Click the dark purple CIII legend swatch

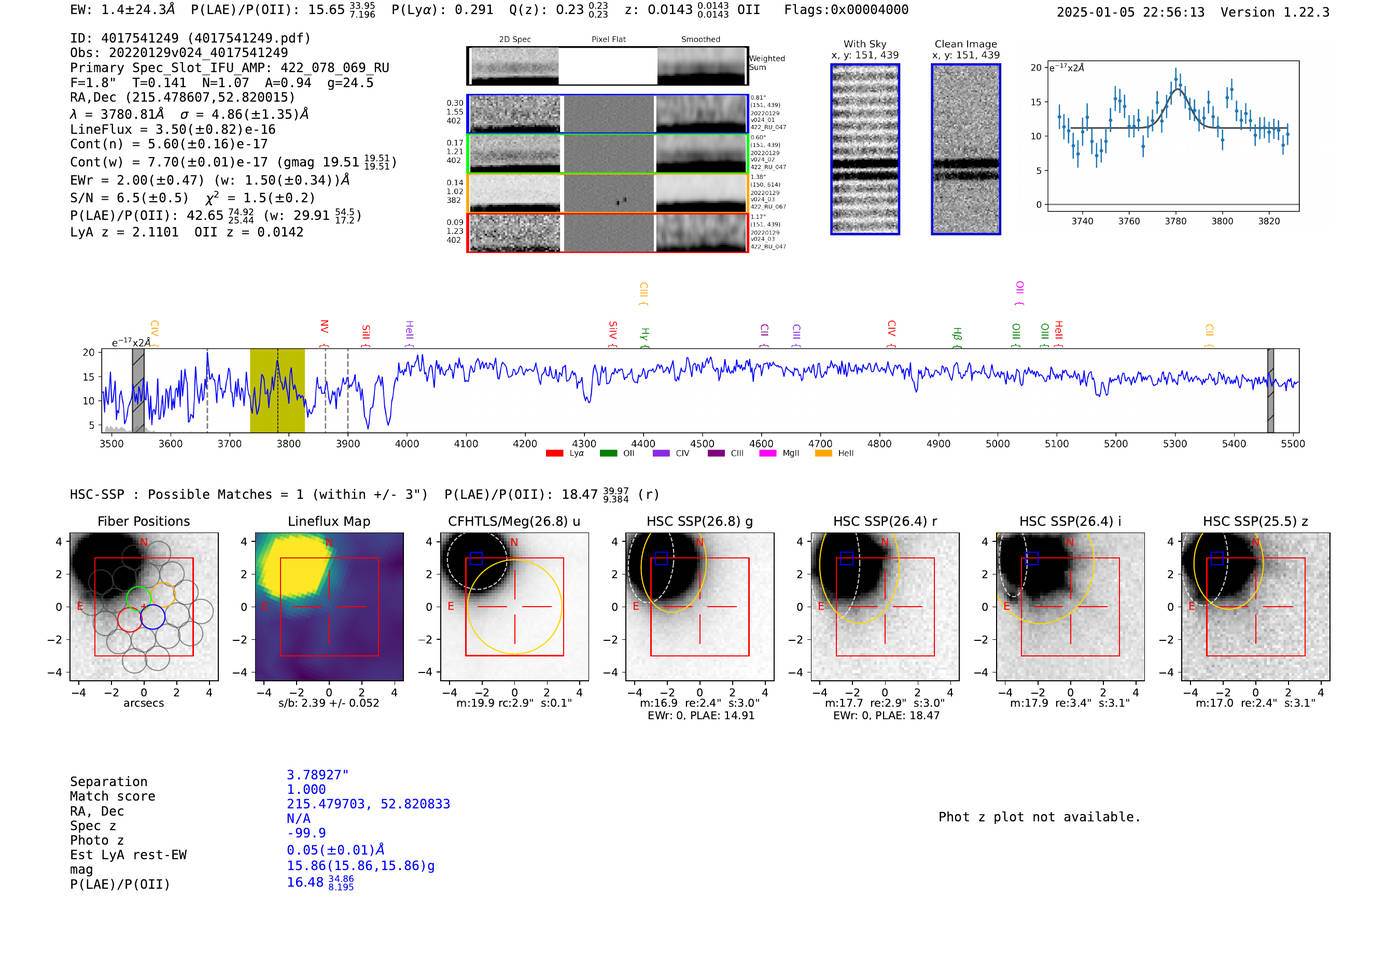716,454
